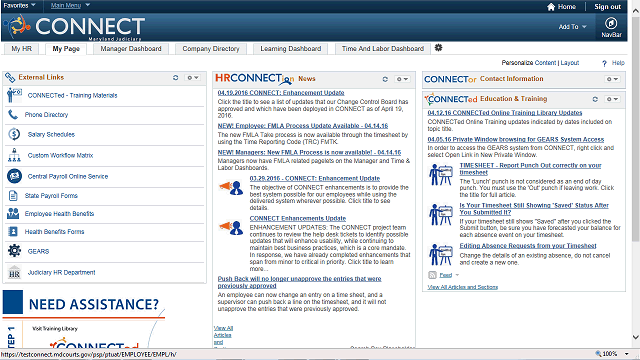Screen dimensions: 640x360
Task: Click the NEED ASSISTANCE banner image
Action: pos(84,318)
